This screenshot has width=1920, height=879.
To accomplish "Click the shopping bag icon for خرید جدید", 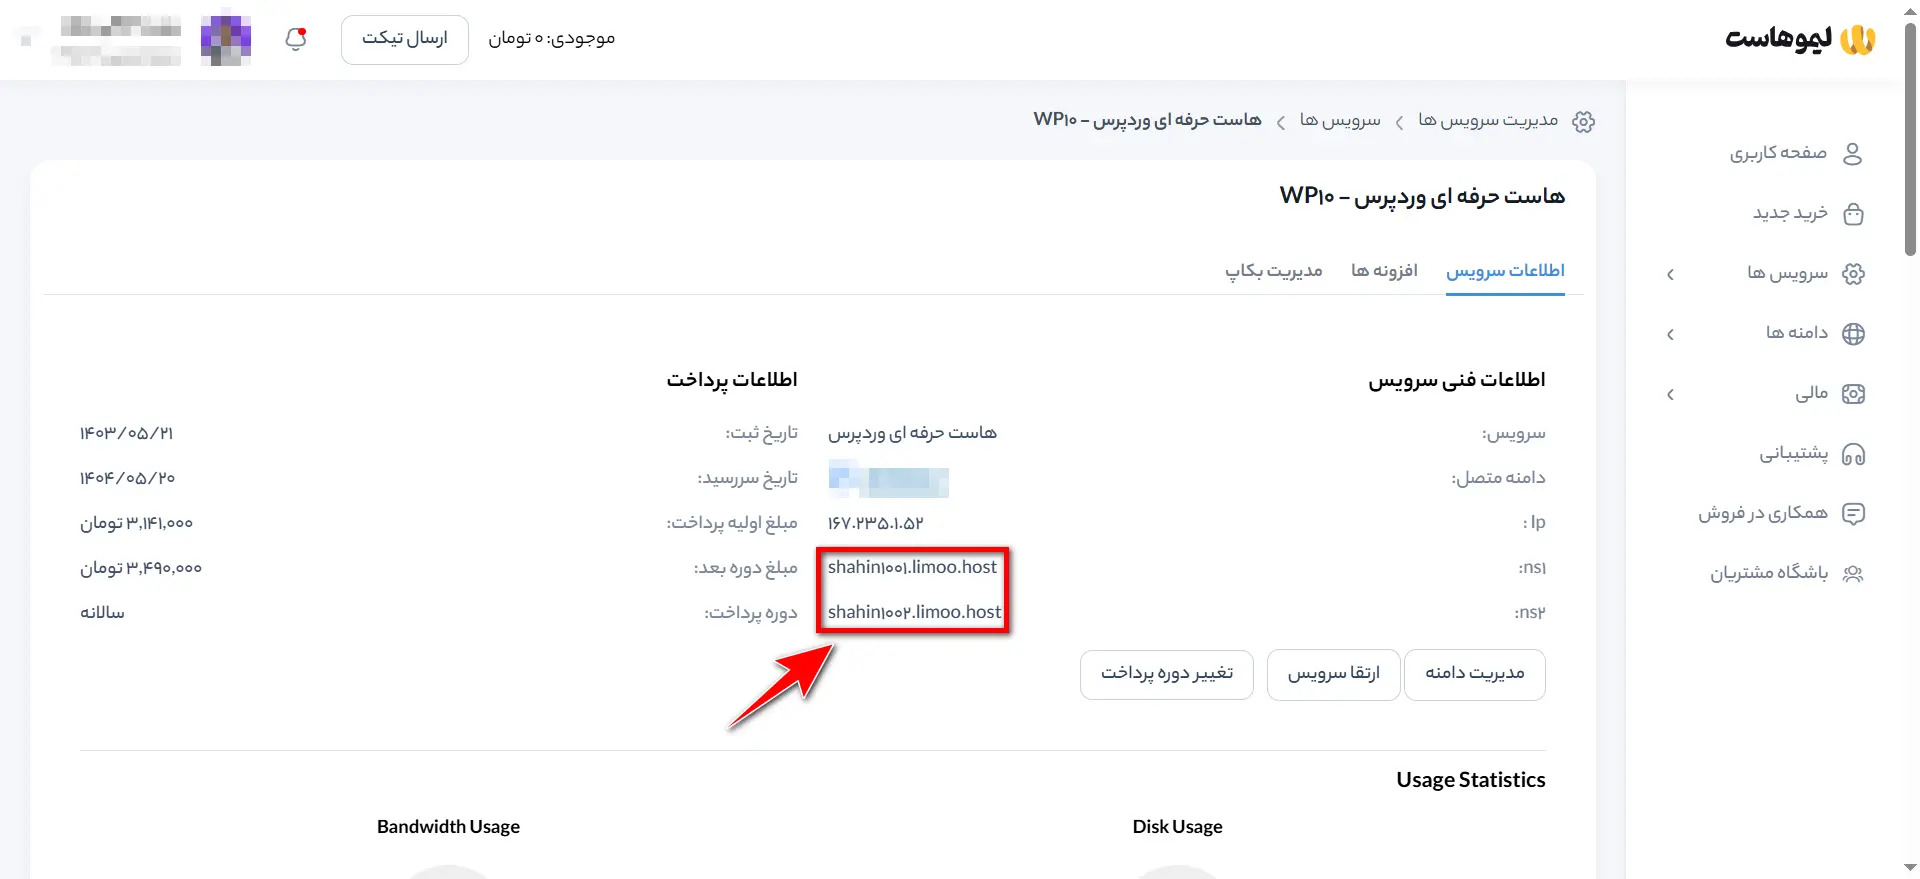I will click(x=1853, y=214).
